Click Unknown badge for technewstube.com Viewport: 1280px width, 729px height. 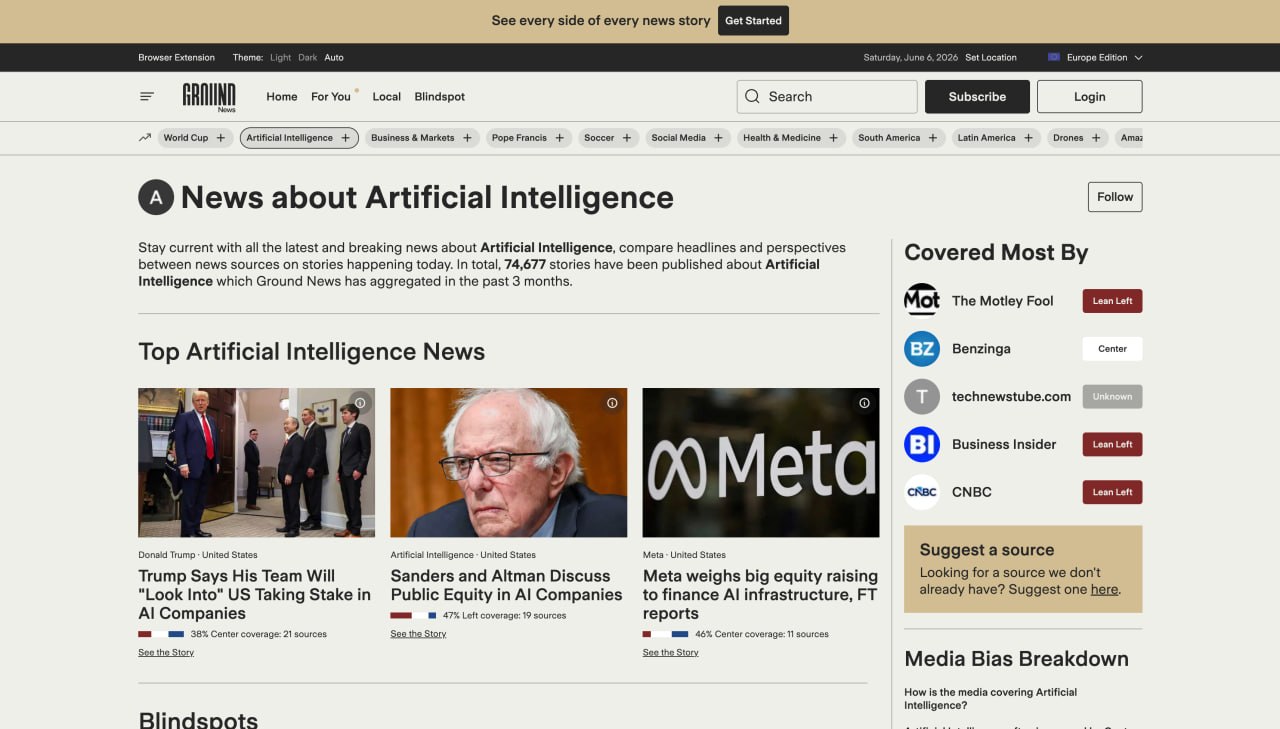(1112, 397)
